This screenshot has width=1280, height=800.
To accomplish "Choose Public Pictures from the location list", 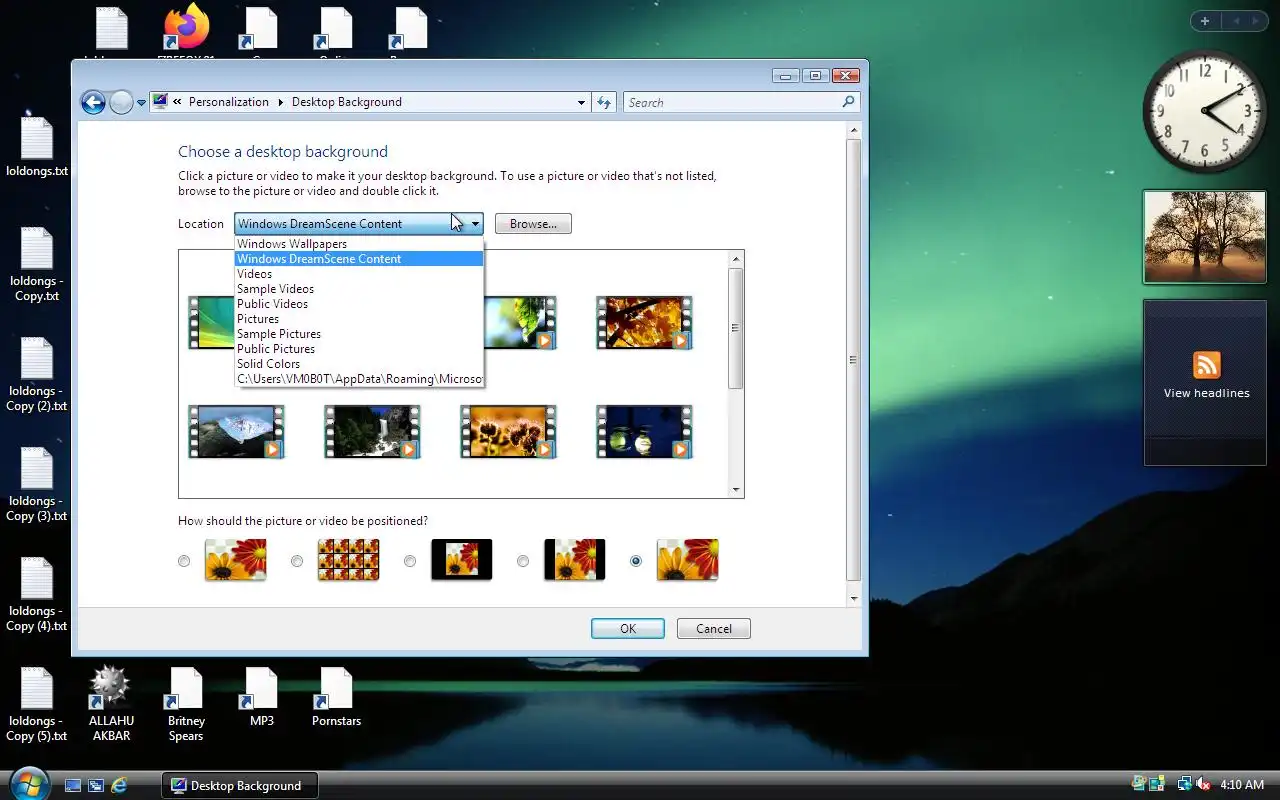I will 359,349.
